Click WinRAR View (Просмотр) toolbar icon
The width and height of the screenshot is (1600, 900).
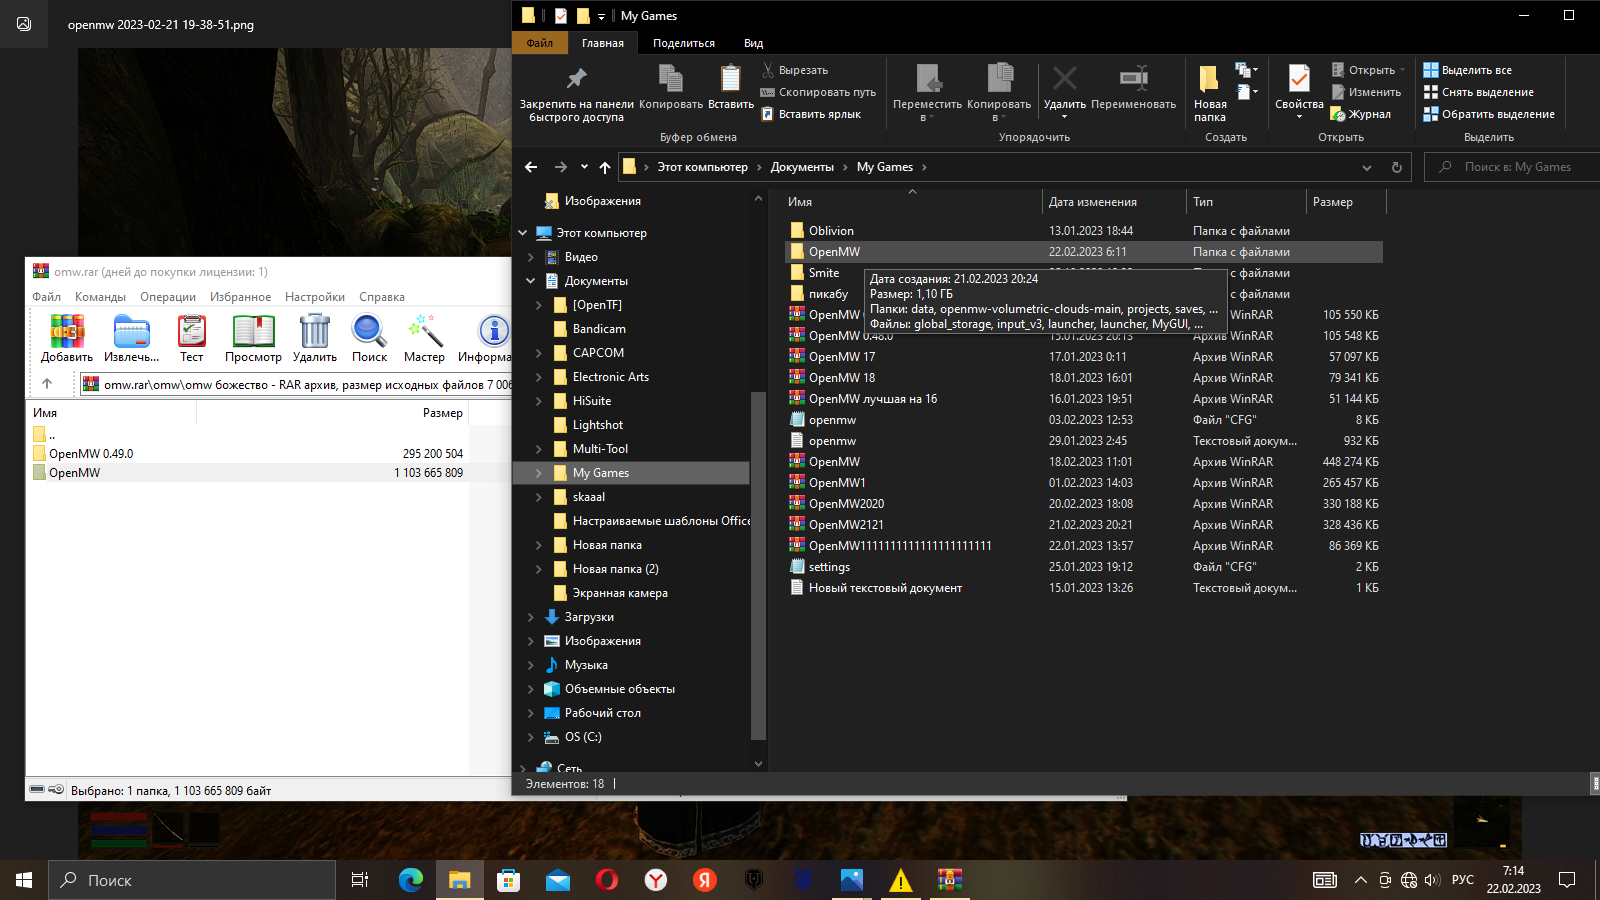pyautogui.click(x=253, y=338)
